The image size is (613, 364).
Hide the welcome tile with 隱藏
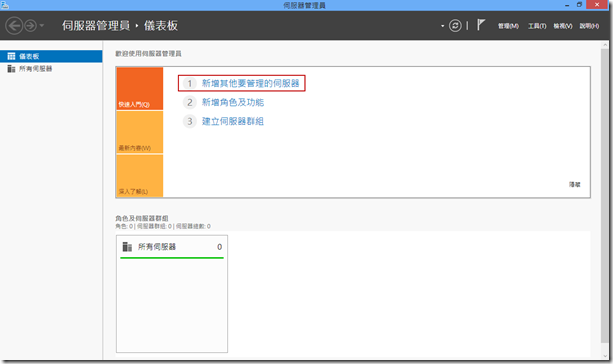[575, 185]
